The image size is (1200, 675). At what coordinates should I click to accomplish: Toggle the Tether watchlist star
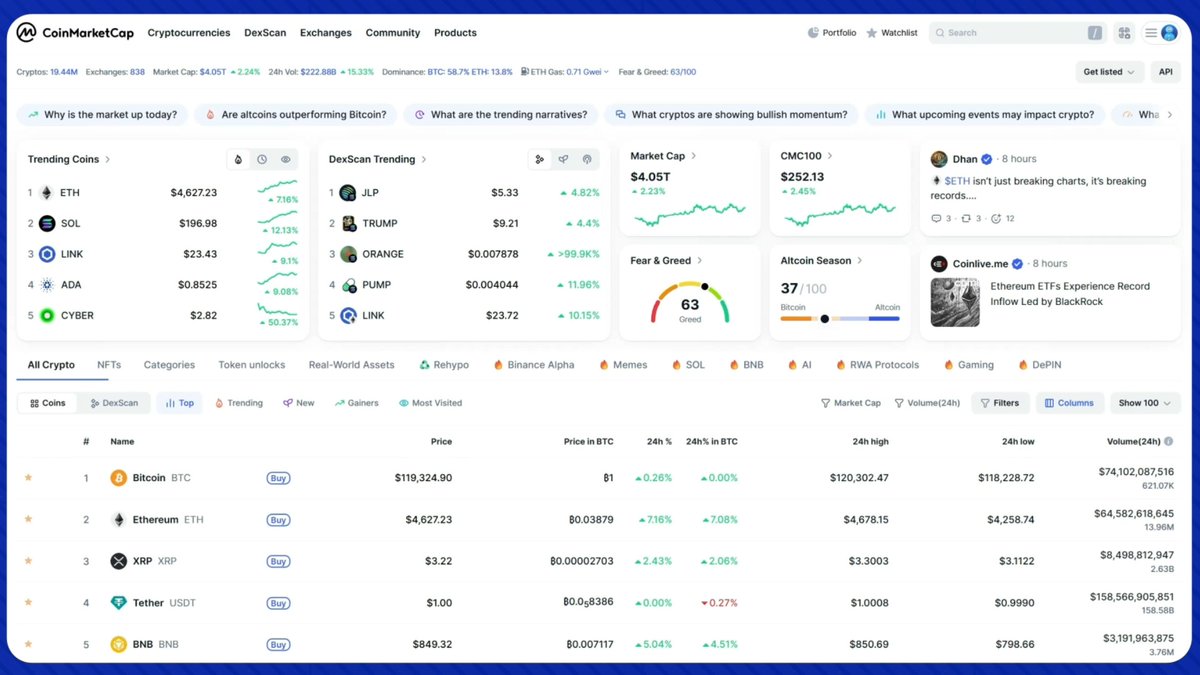28,602
